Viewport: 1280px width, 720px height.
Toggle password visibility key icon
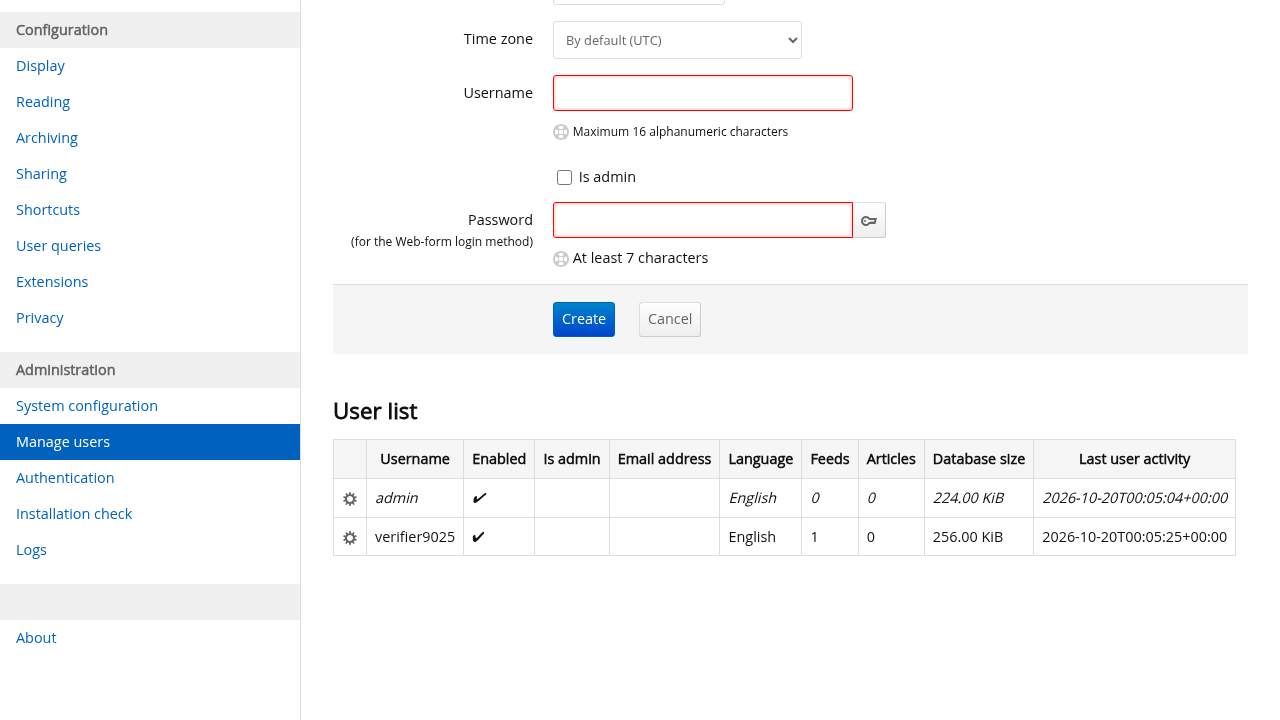869,220
